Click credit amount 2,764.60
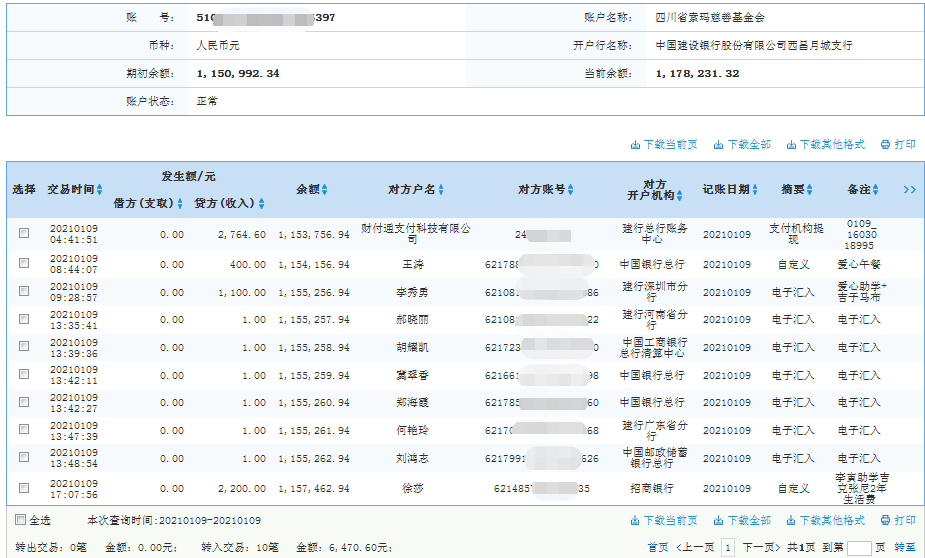Screen dimensions: 925x558 (242, 234)
